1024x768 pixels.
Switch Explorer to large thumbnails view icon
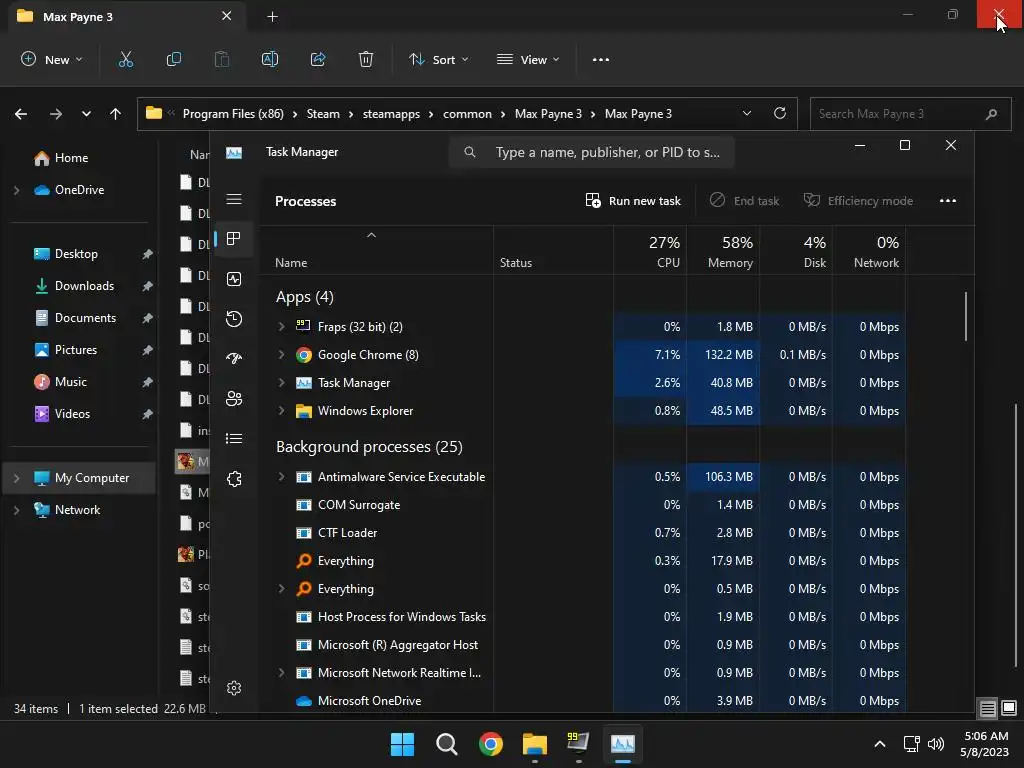[1009, 708]
